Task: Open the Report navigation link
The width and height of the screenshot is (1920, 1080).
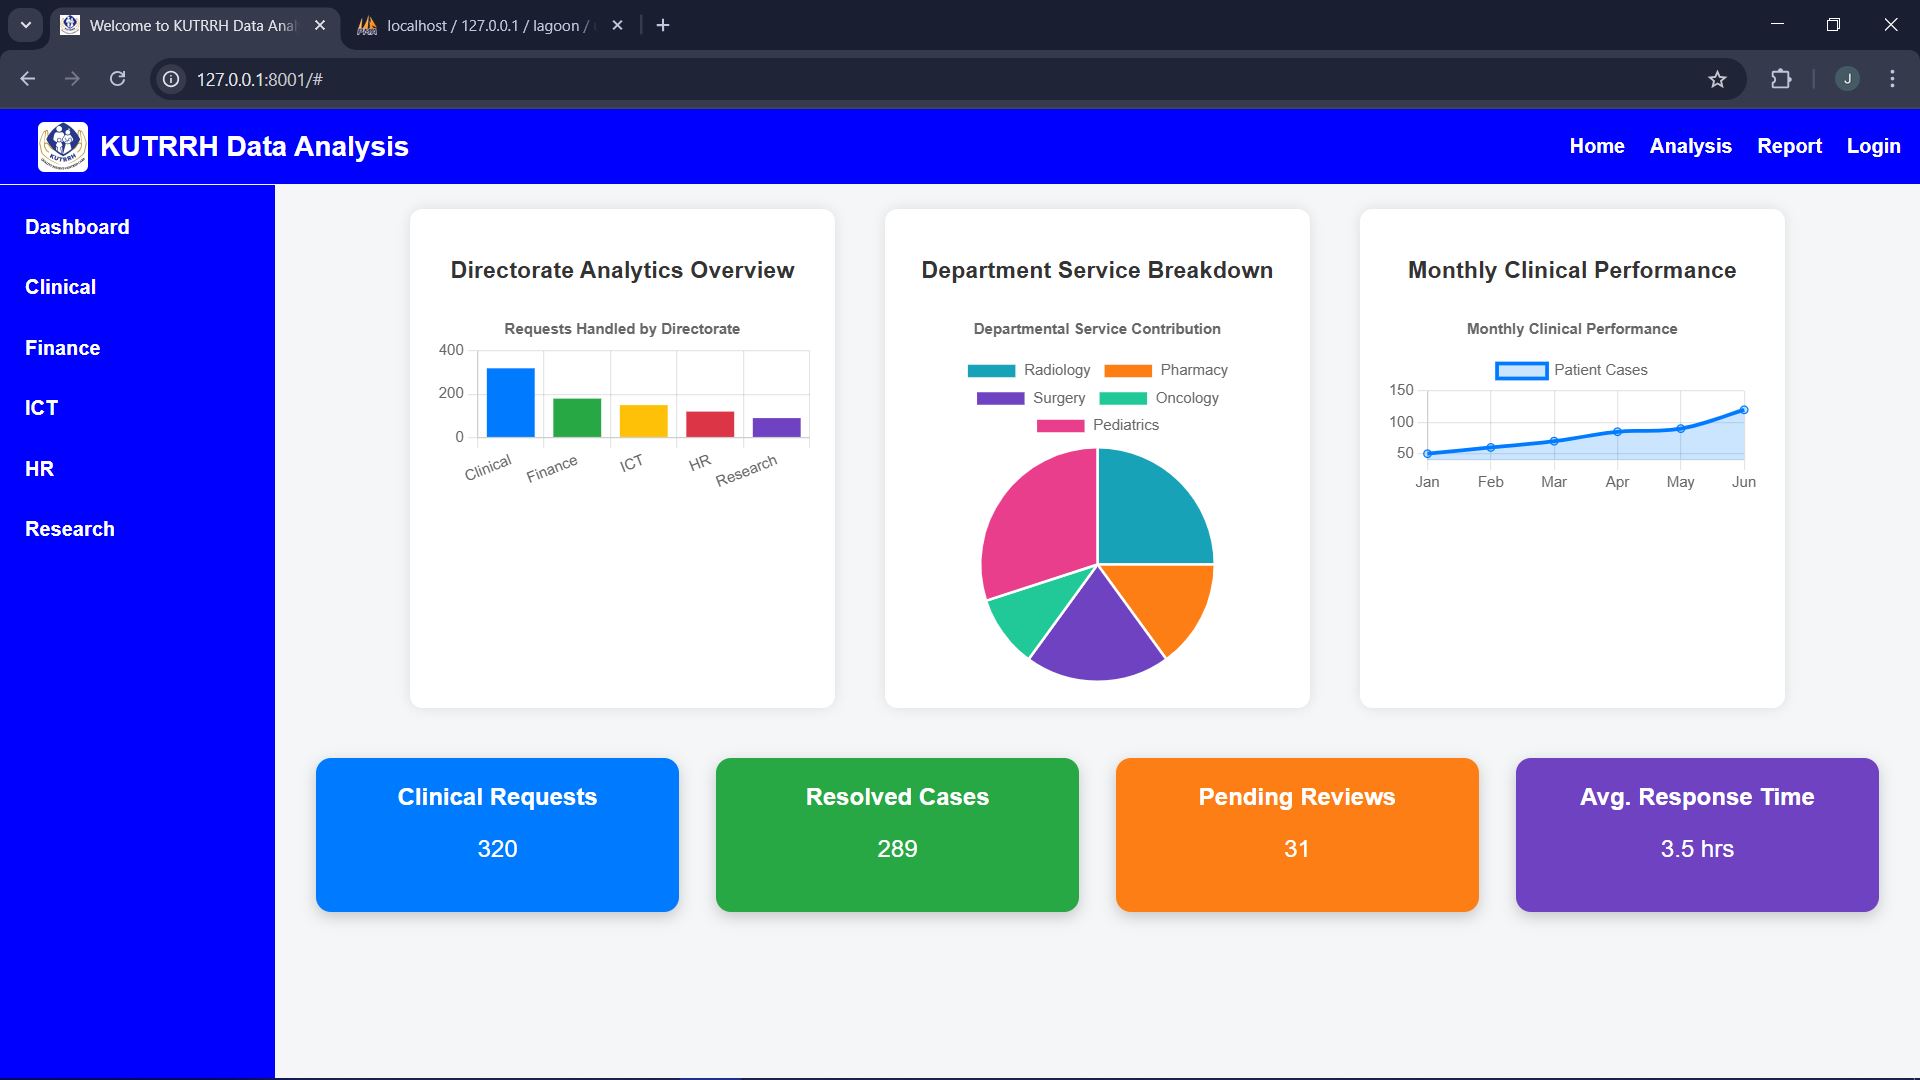Action: pos(1789,146)
